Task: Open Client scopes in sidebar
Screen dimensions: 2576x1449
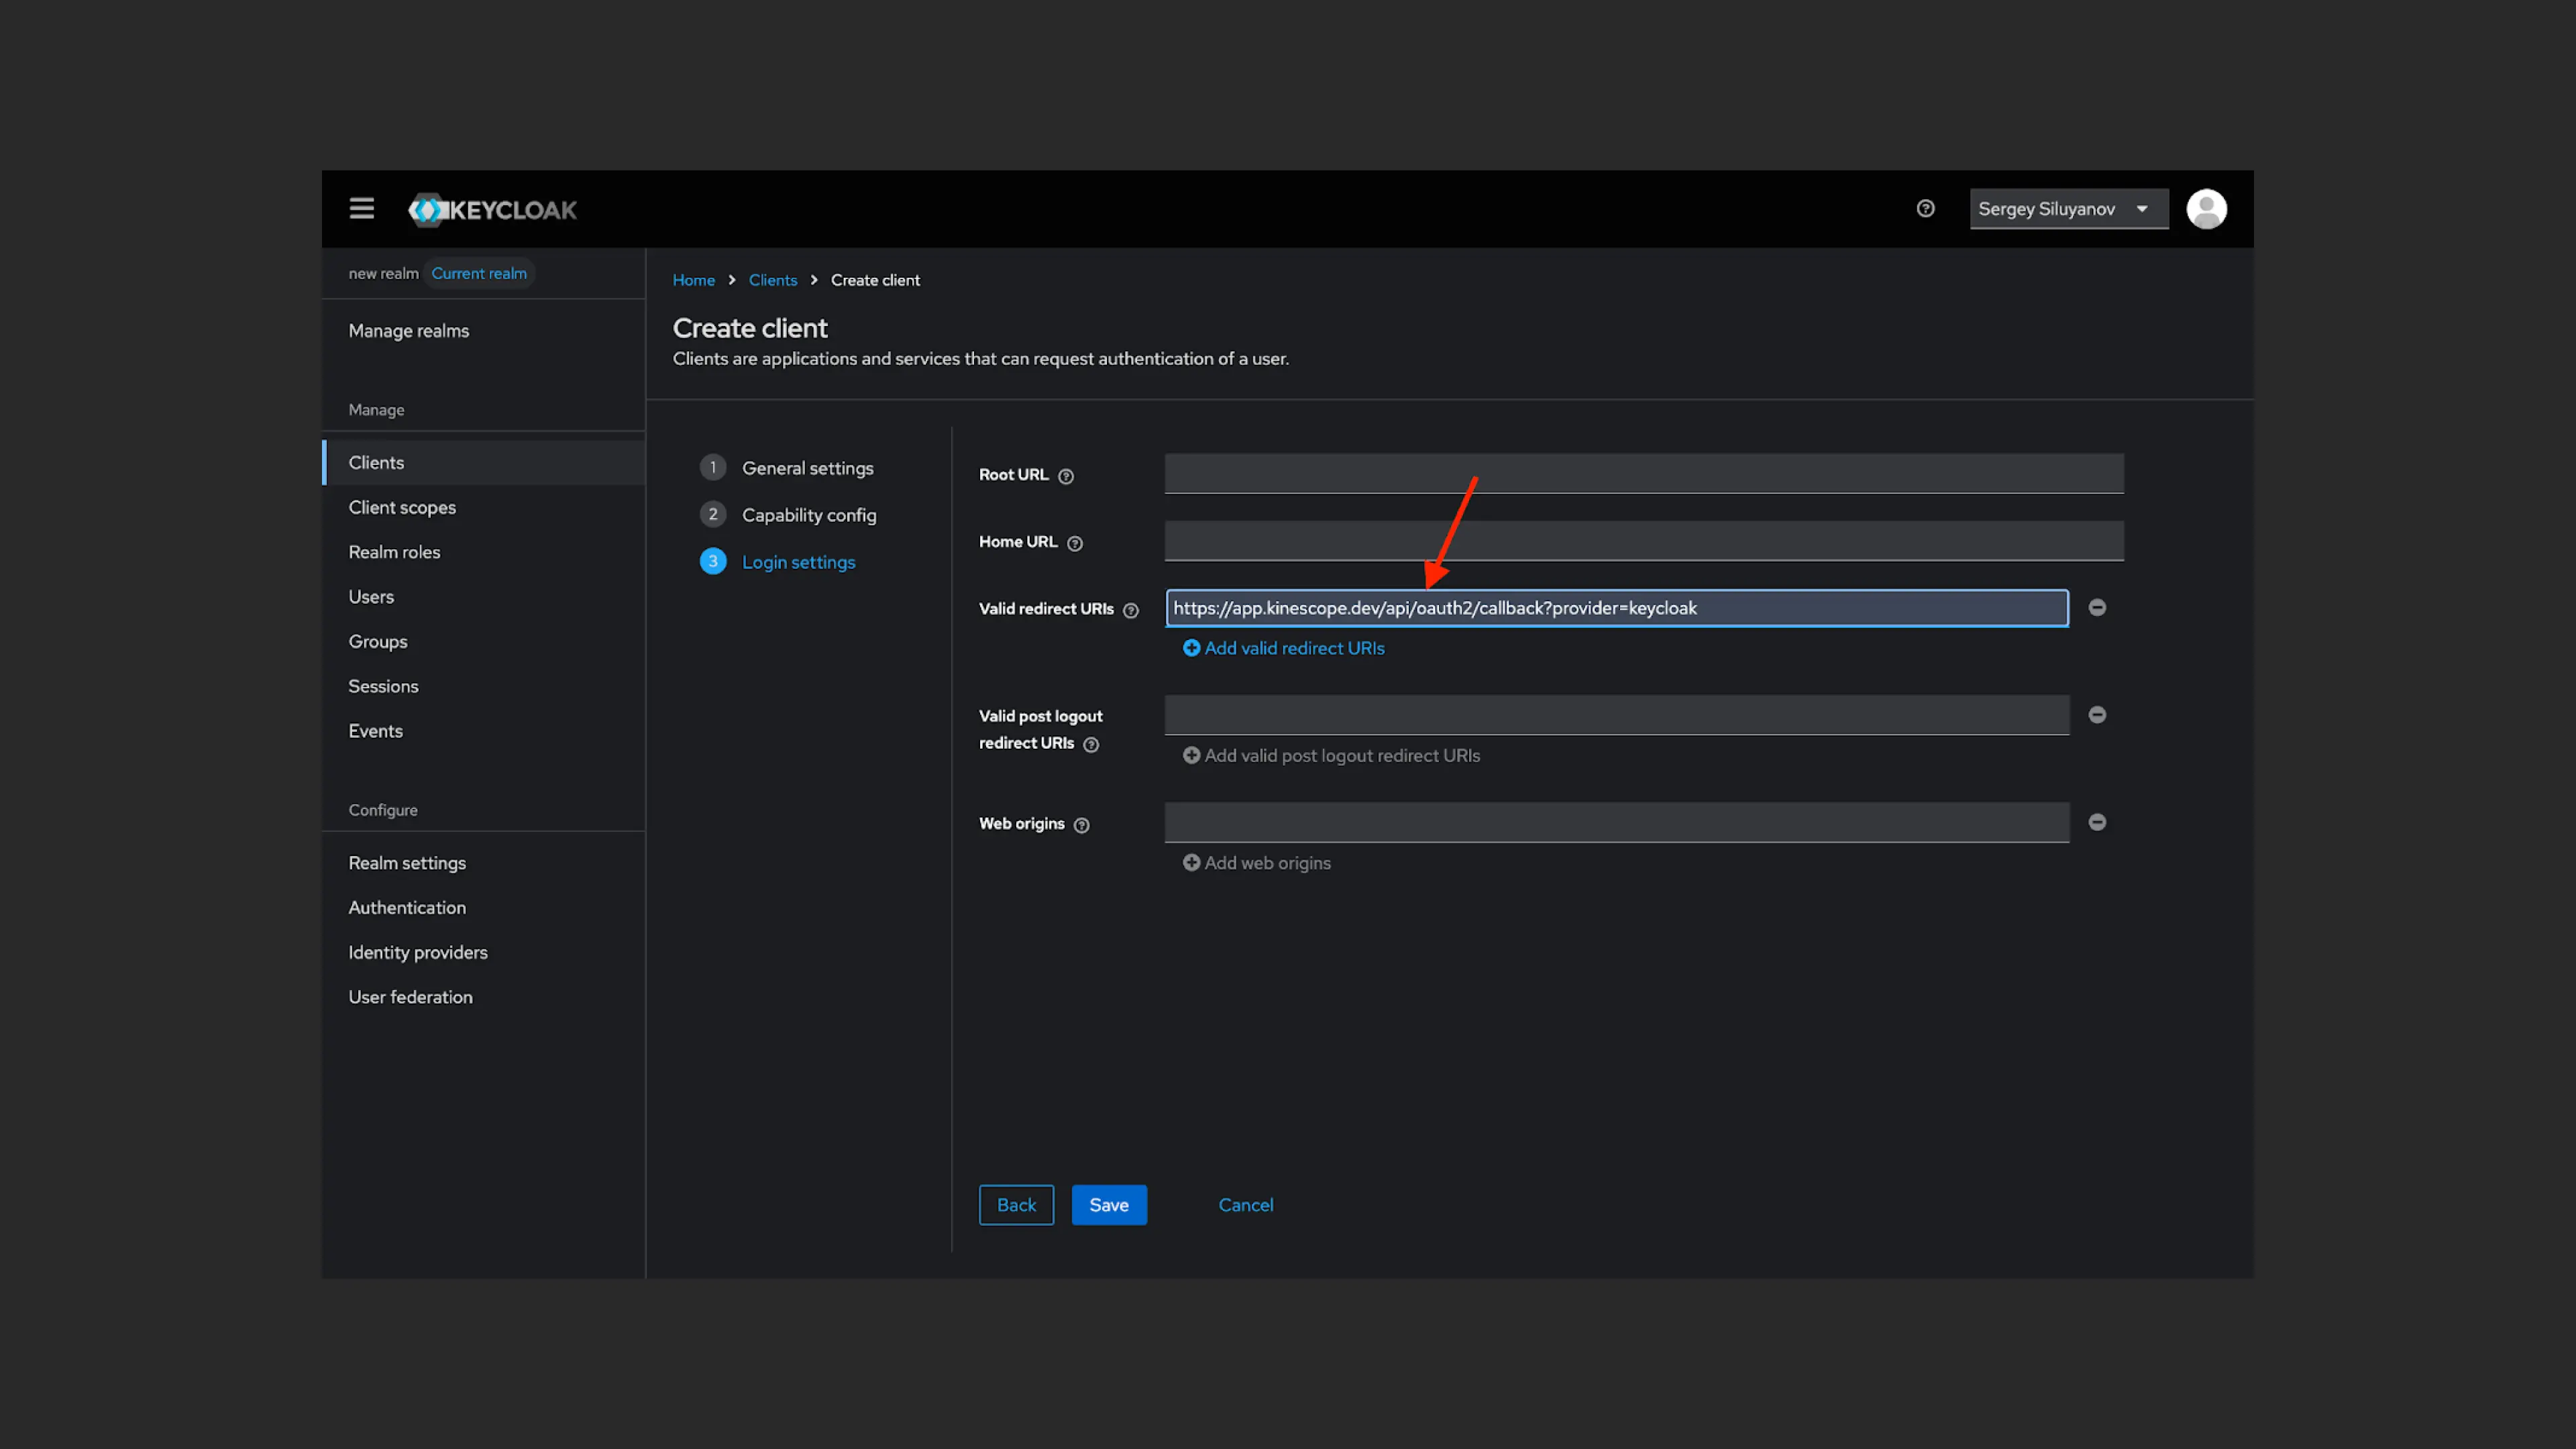Action: click(401, 507)
